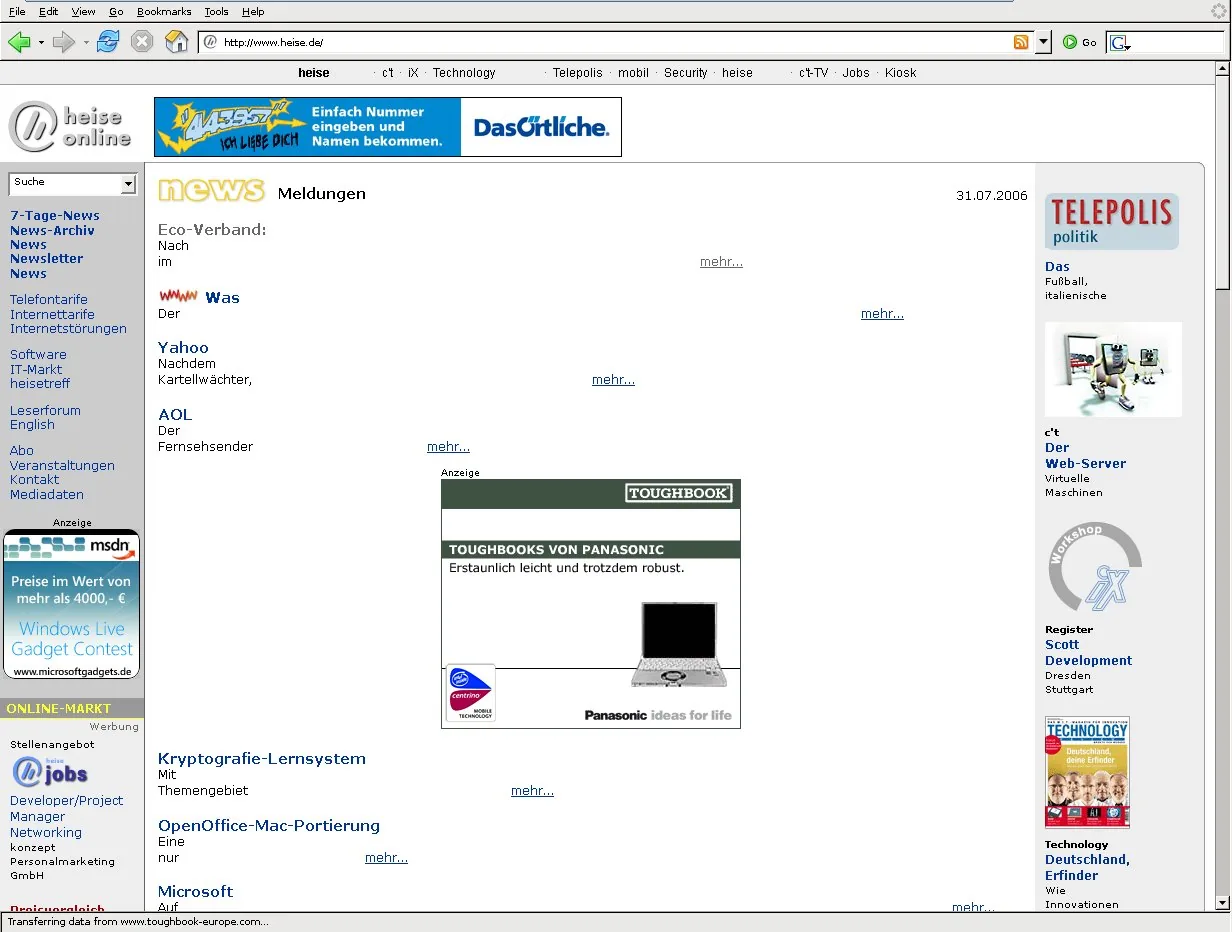The width and height of the screenshot is (1232, 932).
Task: Open the View menu
Action: tap(84, 11)
